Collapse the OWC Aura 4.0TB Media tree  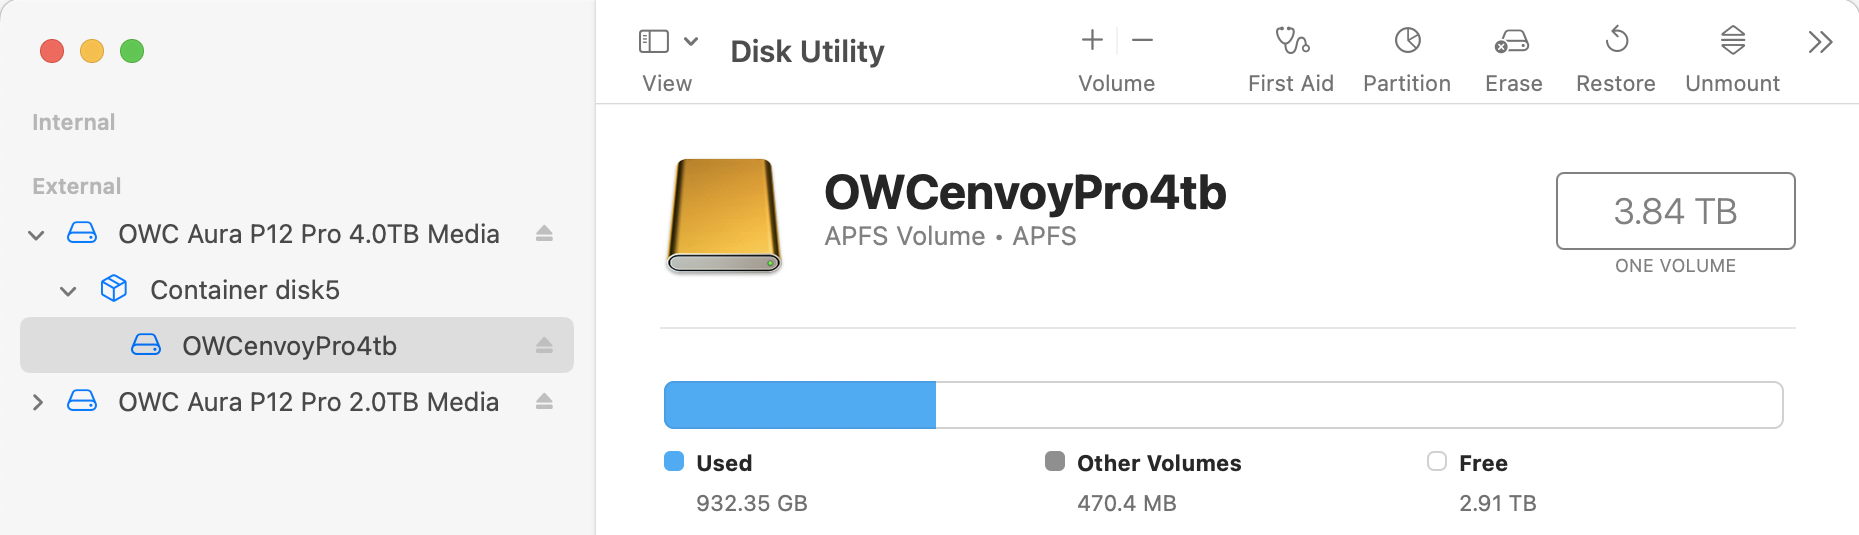coord(37,235)
